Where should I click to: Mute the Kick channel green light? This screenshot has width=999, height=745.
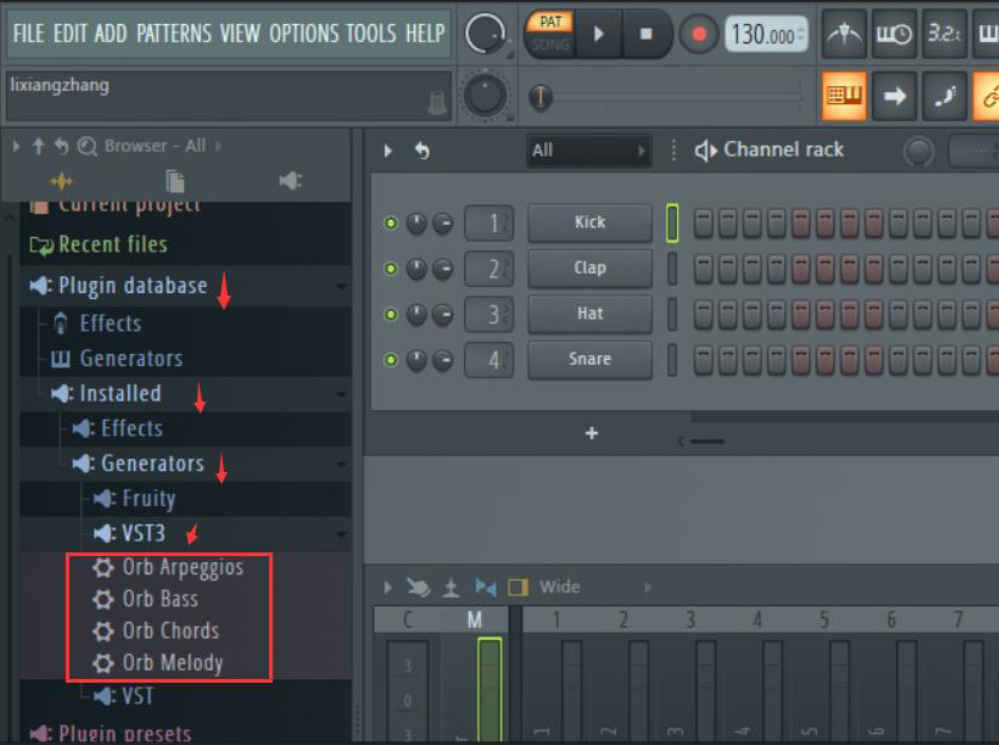click(391, 223)
